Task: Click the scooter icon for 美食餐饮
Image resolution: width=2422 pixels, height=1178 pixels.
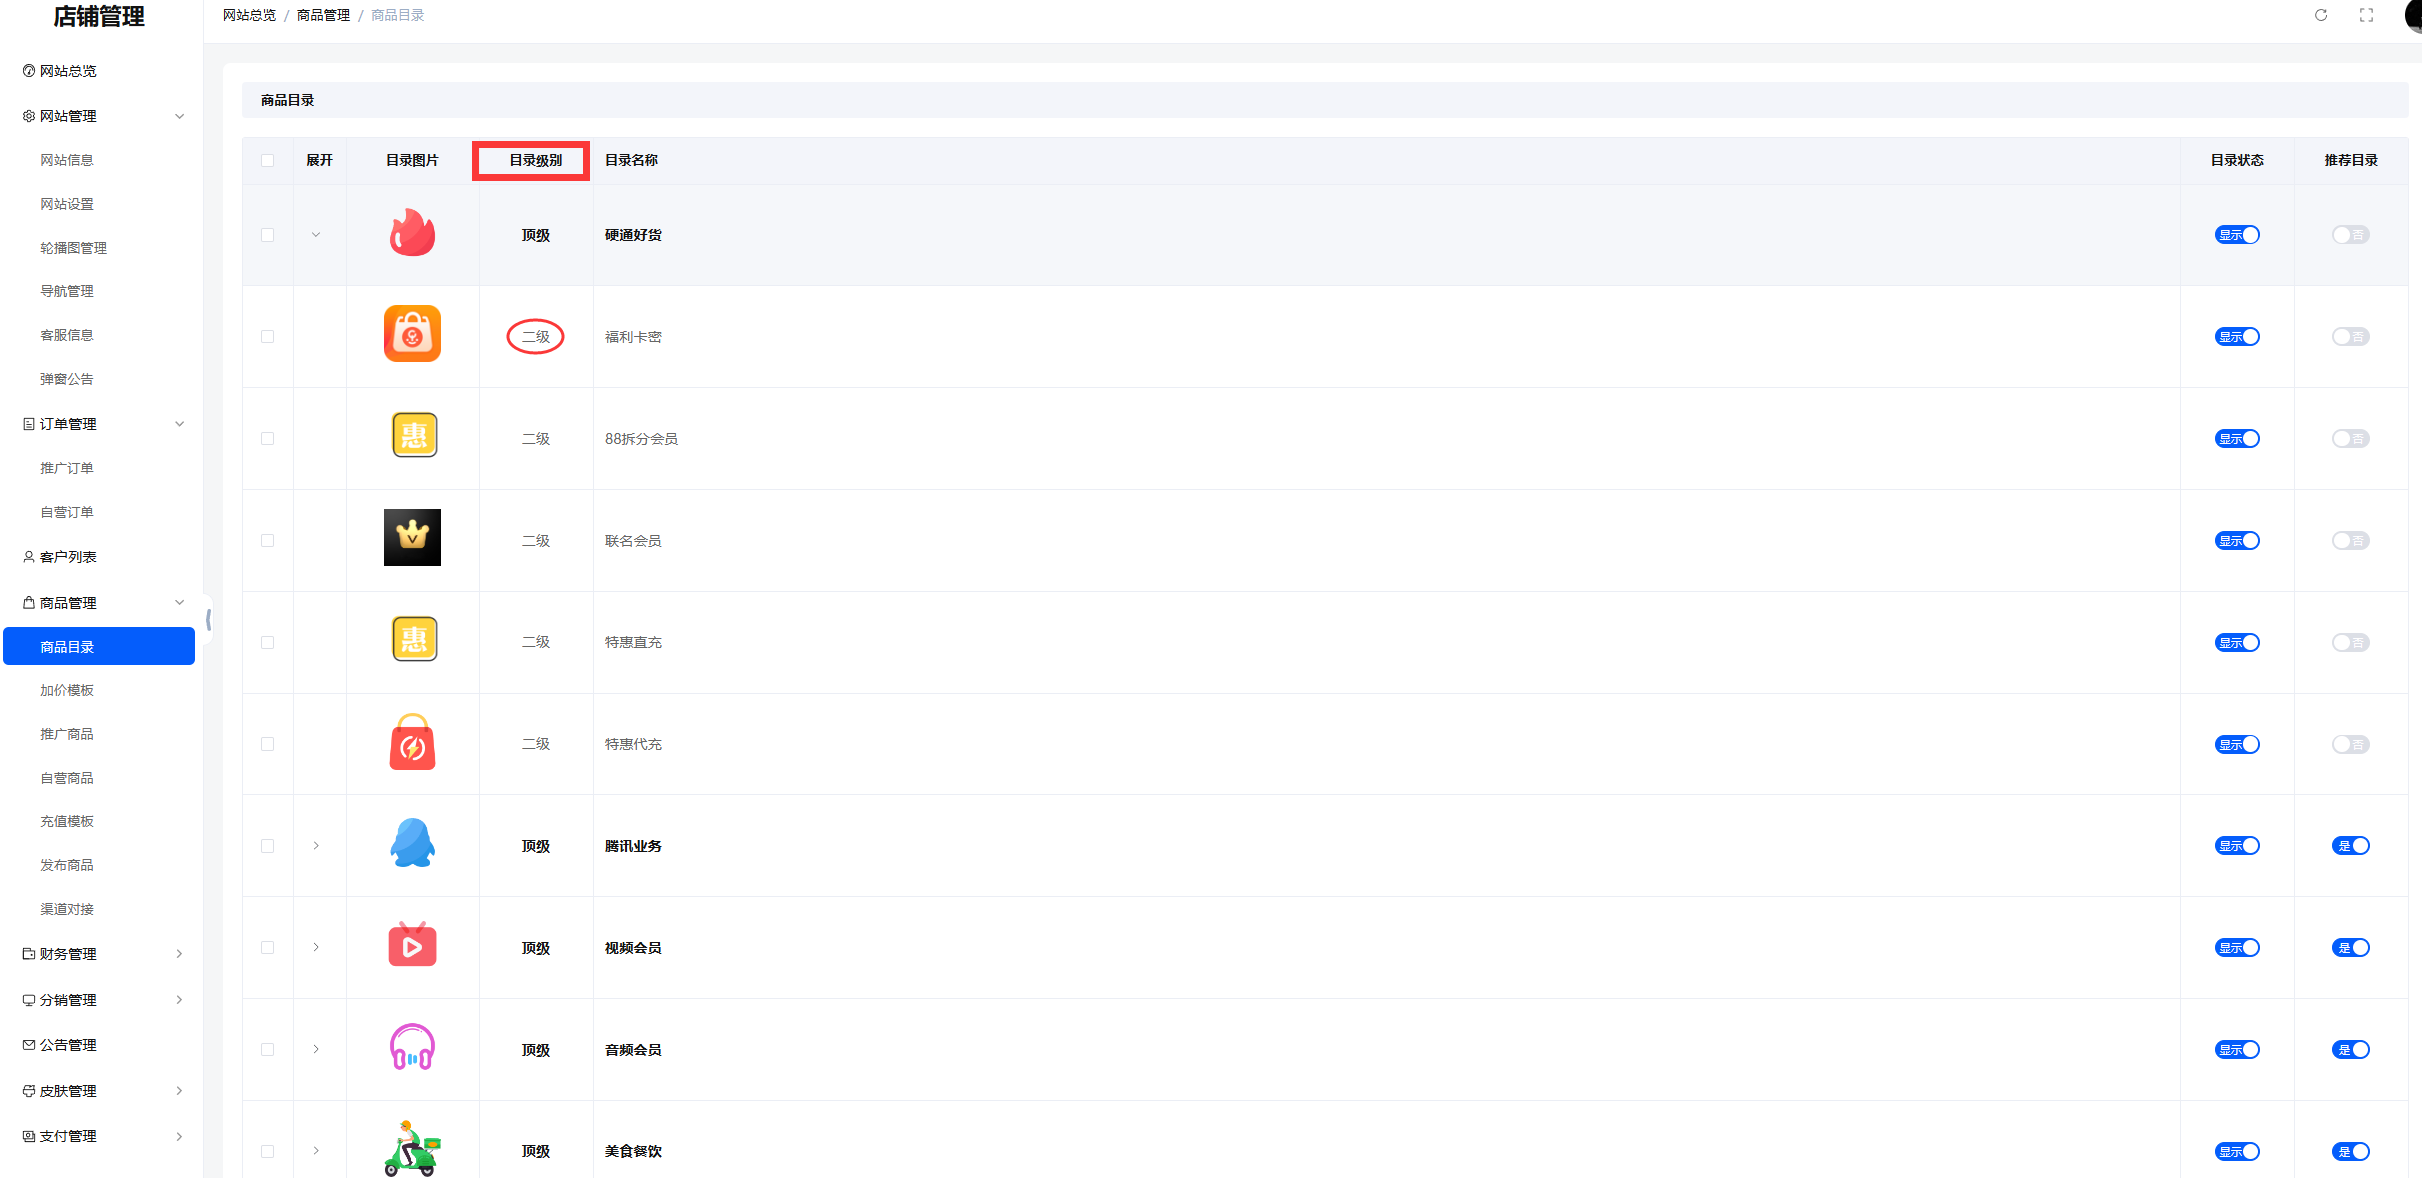Action: pos(412,1148)
